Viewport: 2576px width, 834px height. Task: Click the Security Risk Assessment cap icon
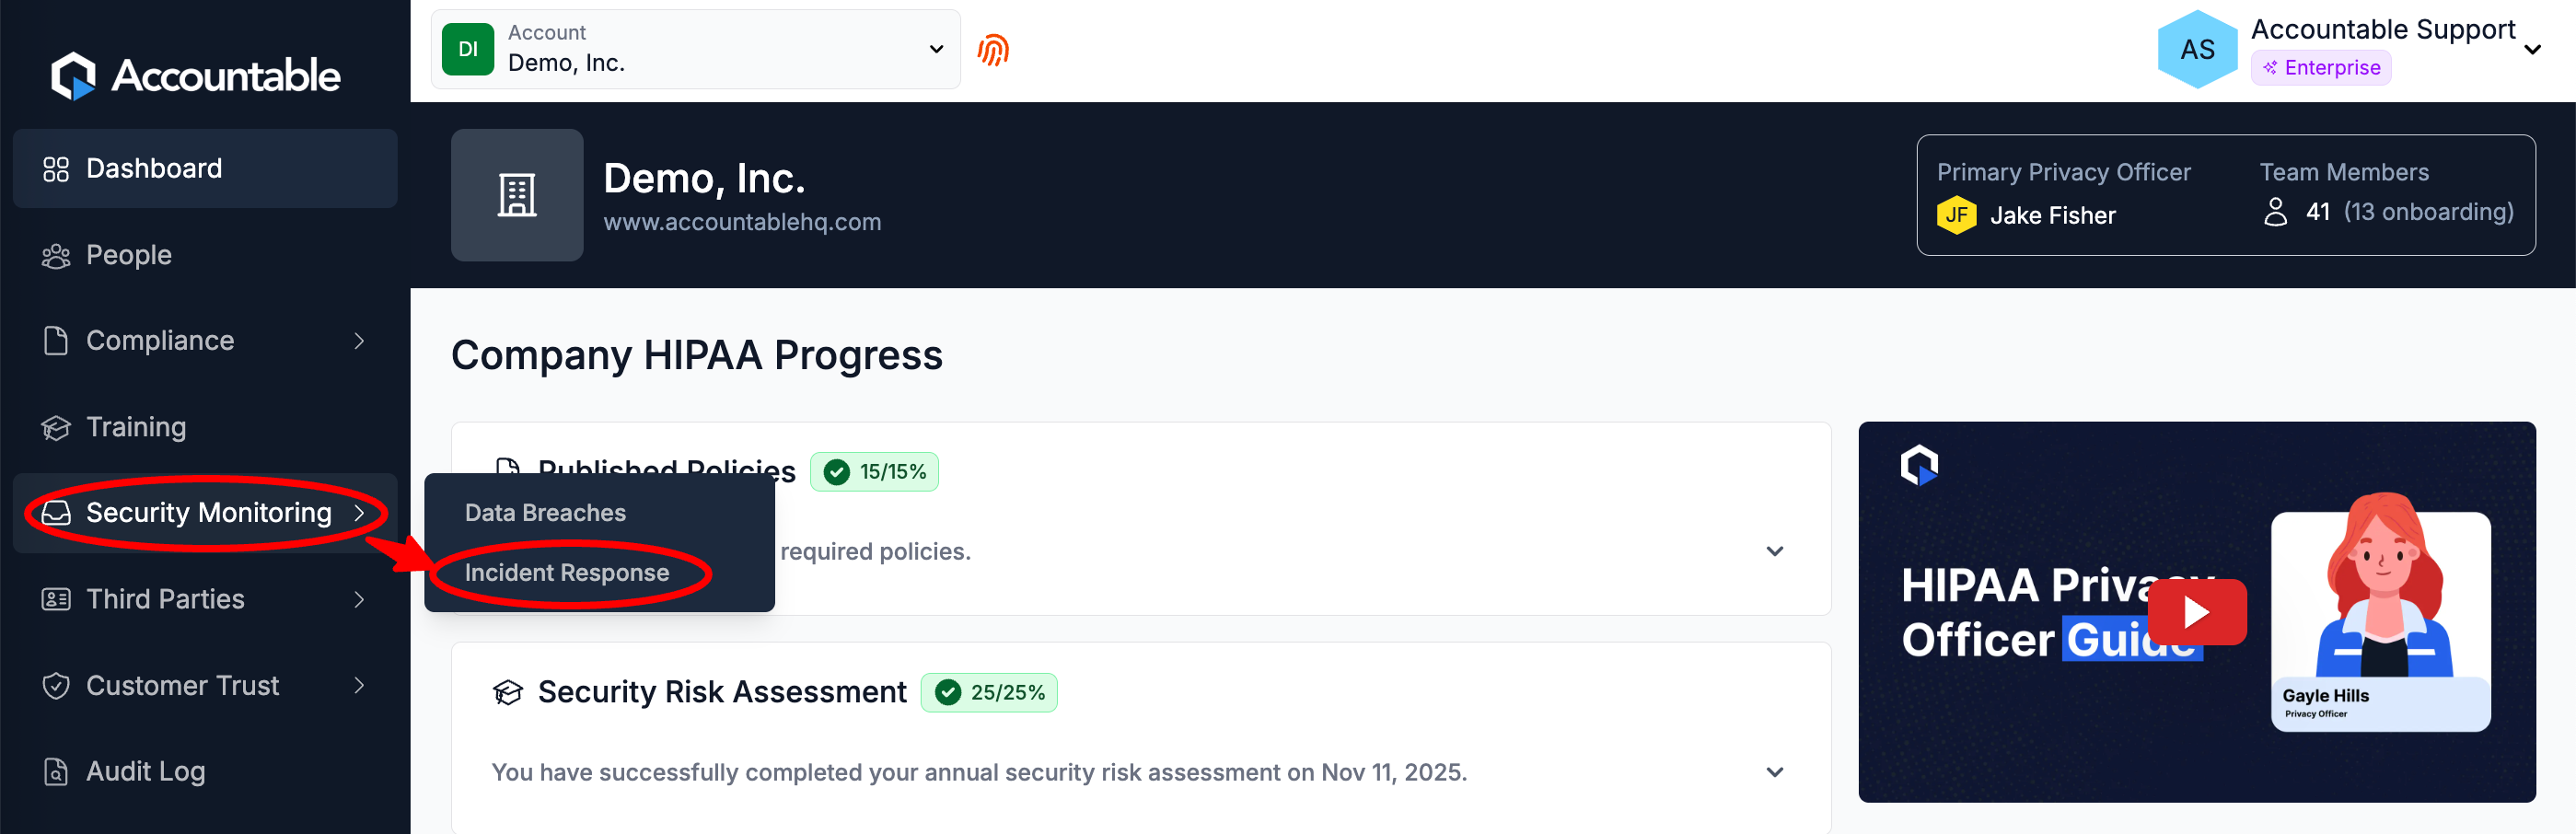pos(508,692)
